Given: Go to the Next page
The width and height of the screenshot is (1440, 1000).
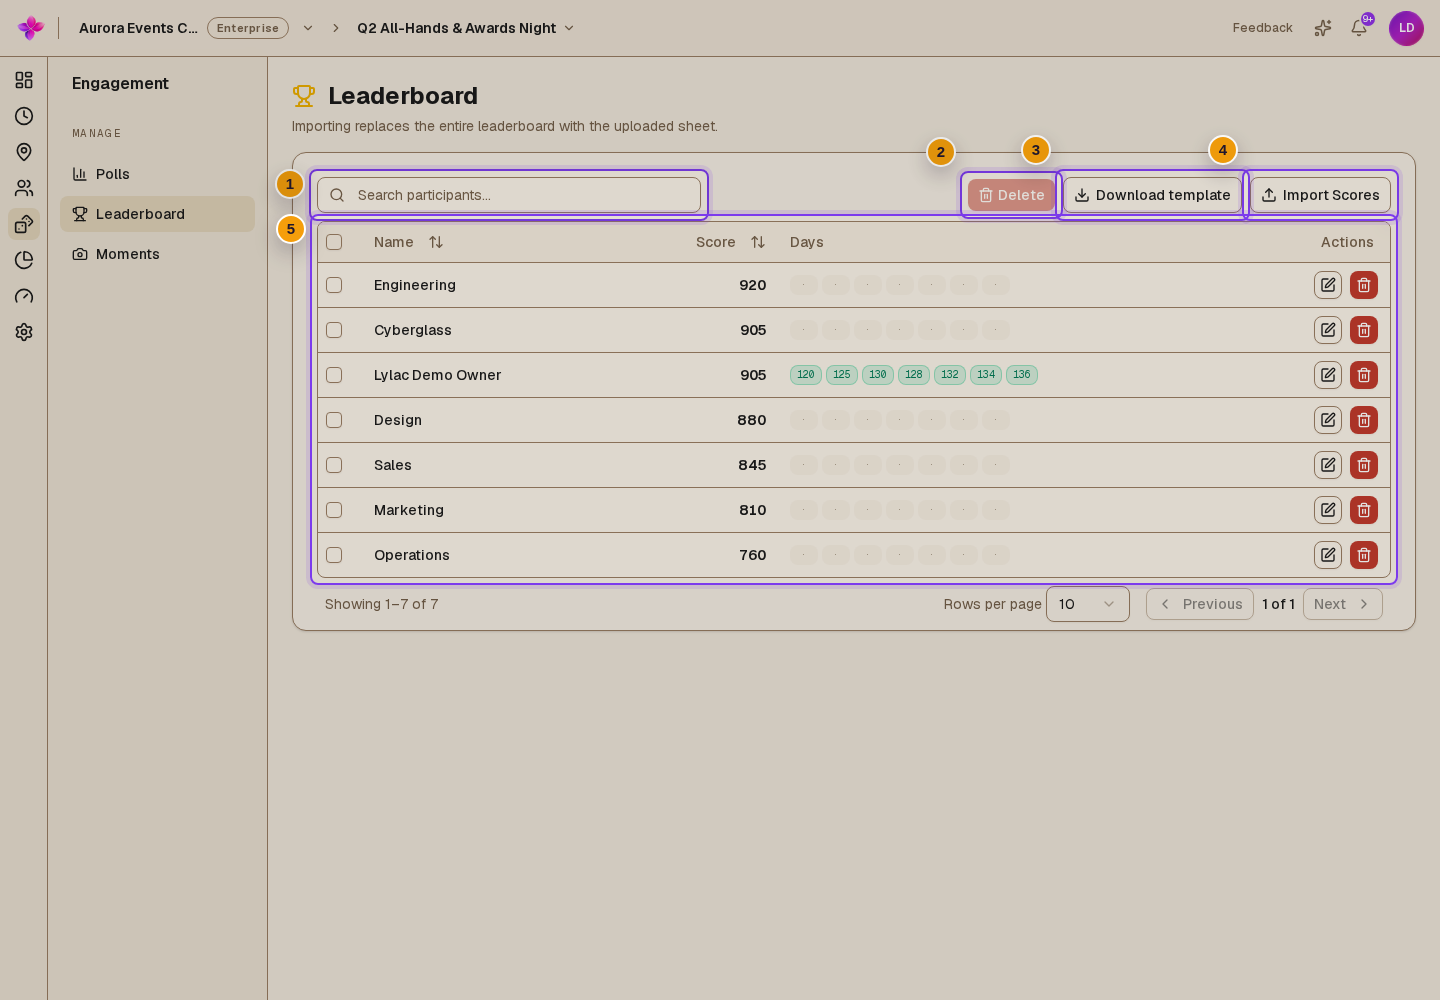Looking at the screenshot, I should [1343, 604].
